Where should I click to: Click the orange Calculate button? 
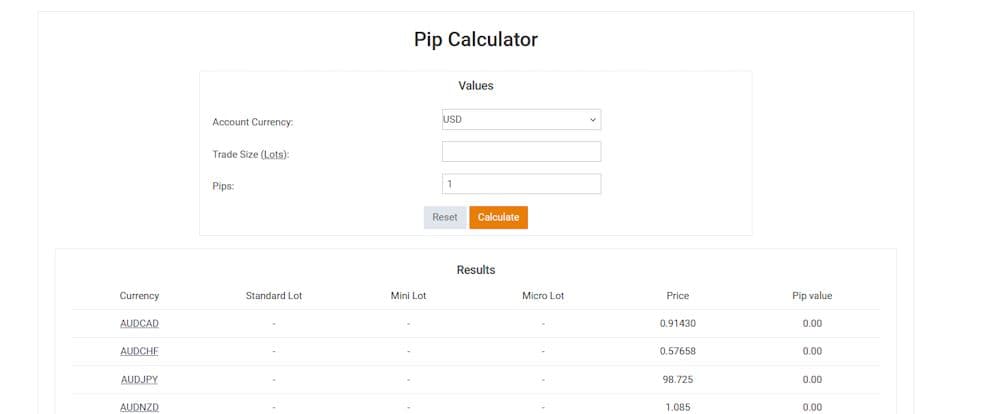tap(498, 218)
